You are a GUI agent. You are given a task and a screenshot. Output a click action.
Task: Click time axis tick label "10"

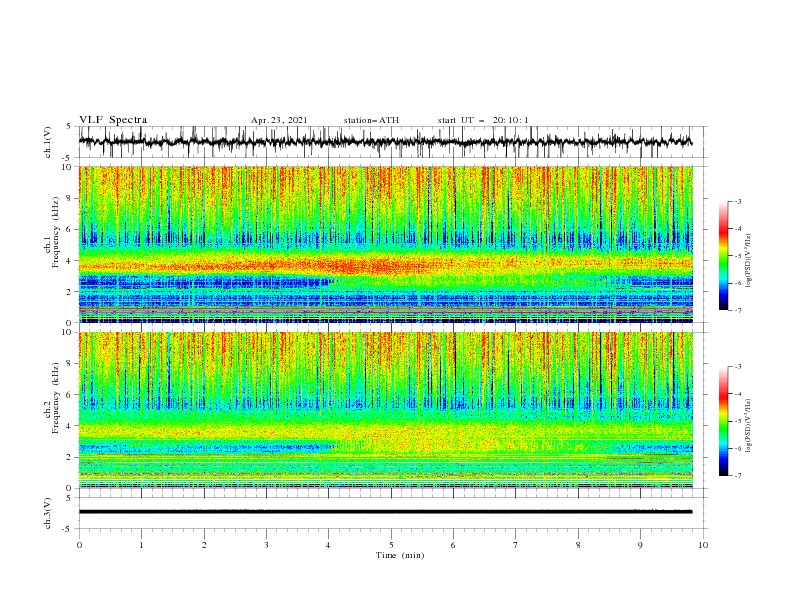coord(703,545)
